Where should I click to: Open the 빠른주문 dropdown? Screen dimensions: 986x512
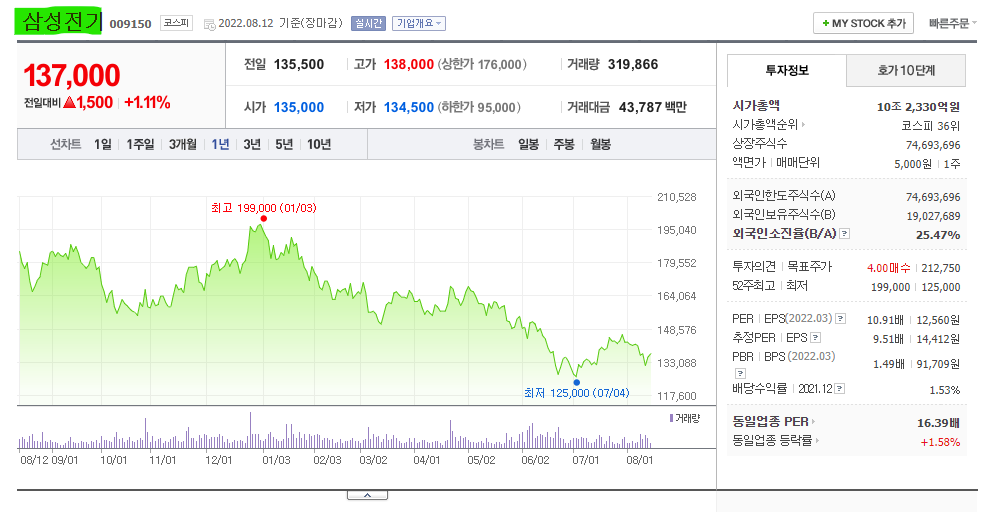(x=953, y=23)
